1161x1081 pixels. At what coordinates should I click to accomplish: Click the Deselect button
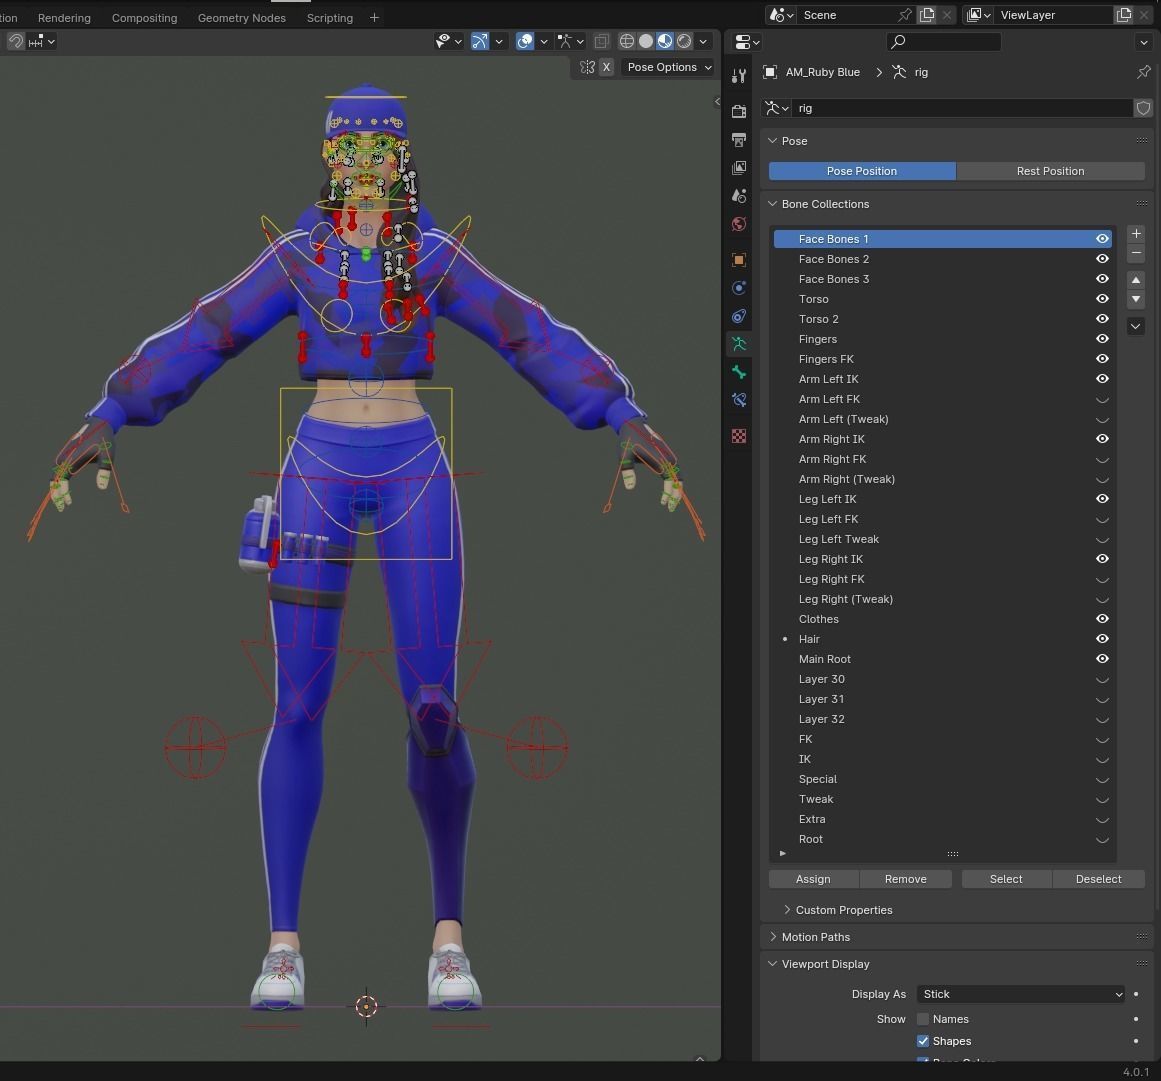point(1098,879)
